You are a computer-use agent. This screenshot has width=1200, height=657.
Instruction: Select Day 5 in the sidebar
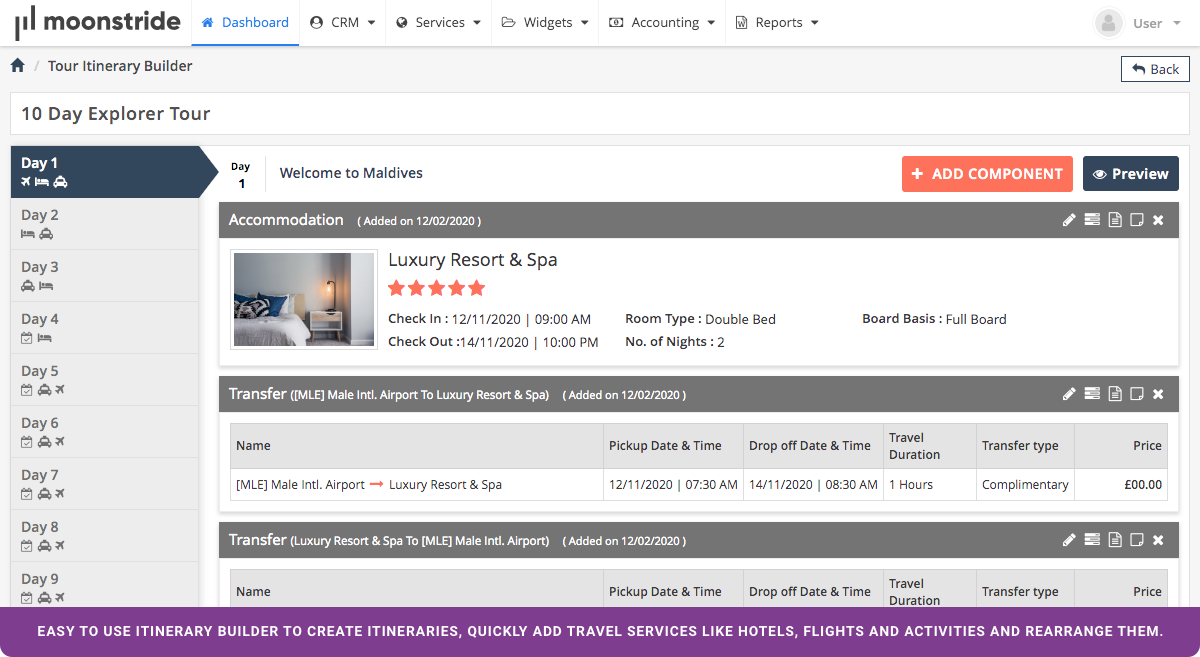105,380
